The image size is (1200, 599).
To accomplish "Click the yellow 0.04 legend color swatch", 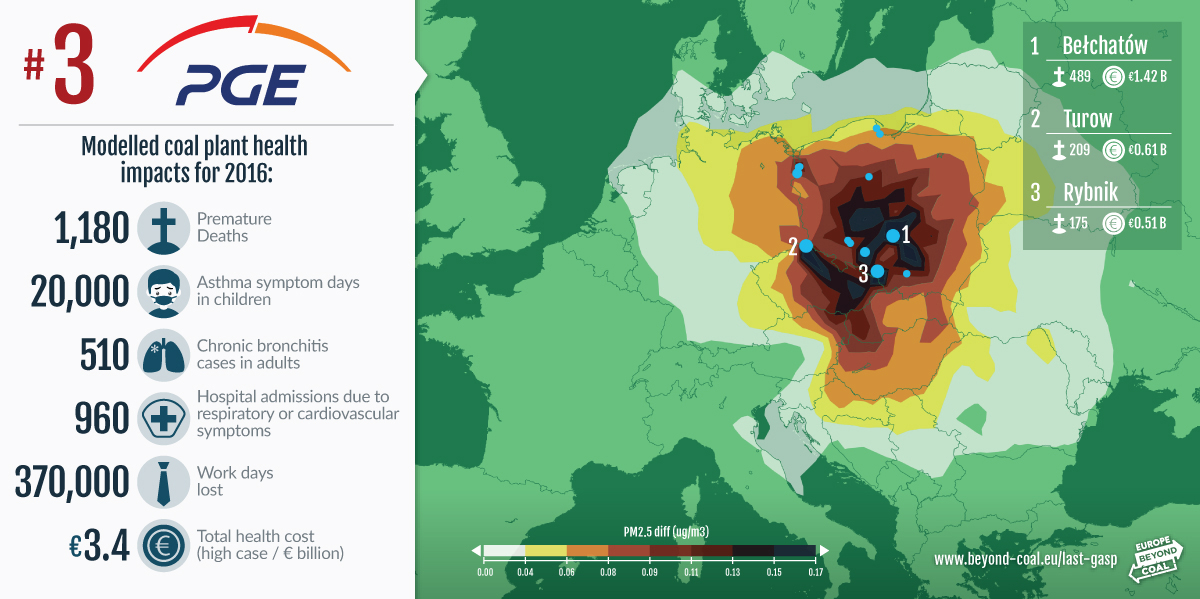I will [545, 551].
